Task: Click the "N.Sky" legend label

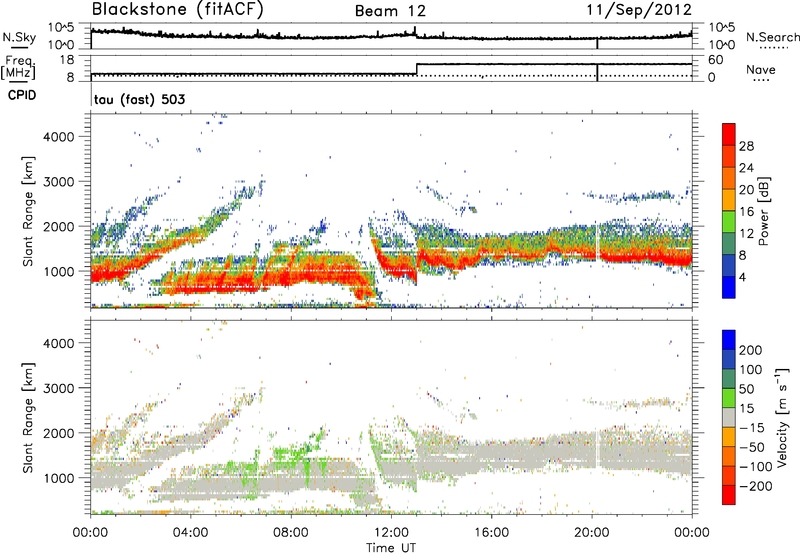Action: [x=19, y=37]
